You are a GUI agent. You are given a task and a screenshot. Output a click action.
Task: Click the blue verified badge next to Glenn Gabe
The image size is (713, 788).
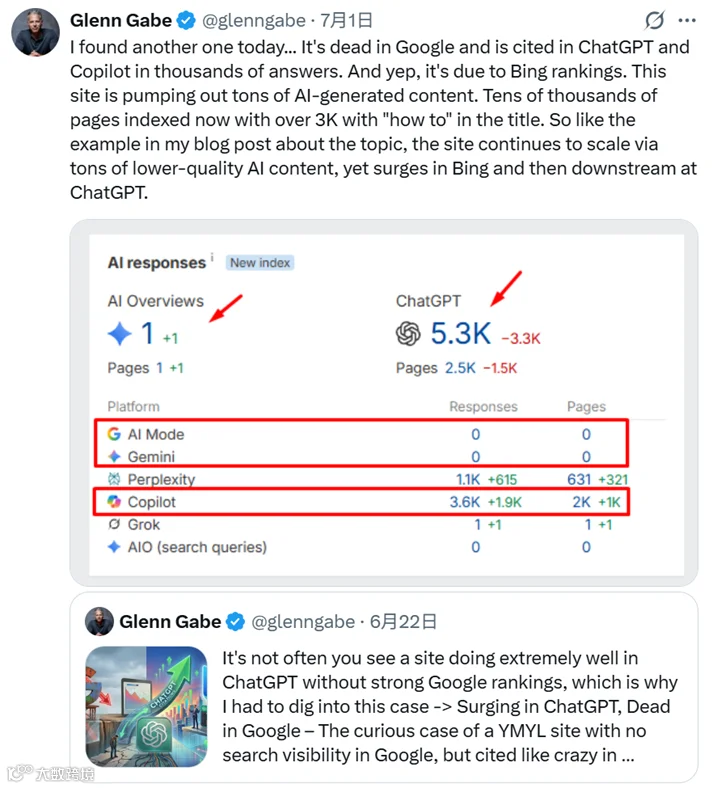186,21
